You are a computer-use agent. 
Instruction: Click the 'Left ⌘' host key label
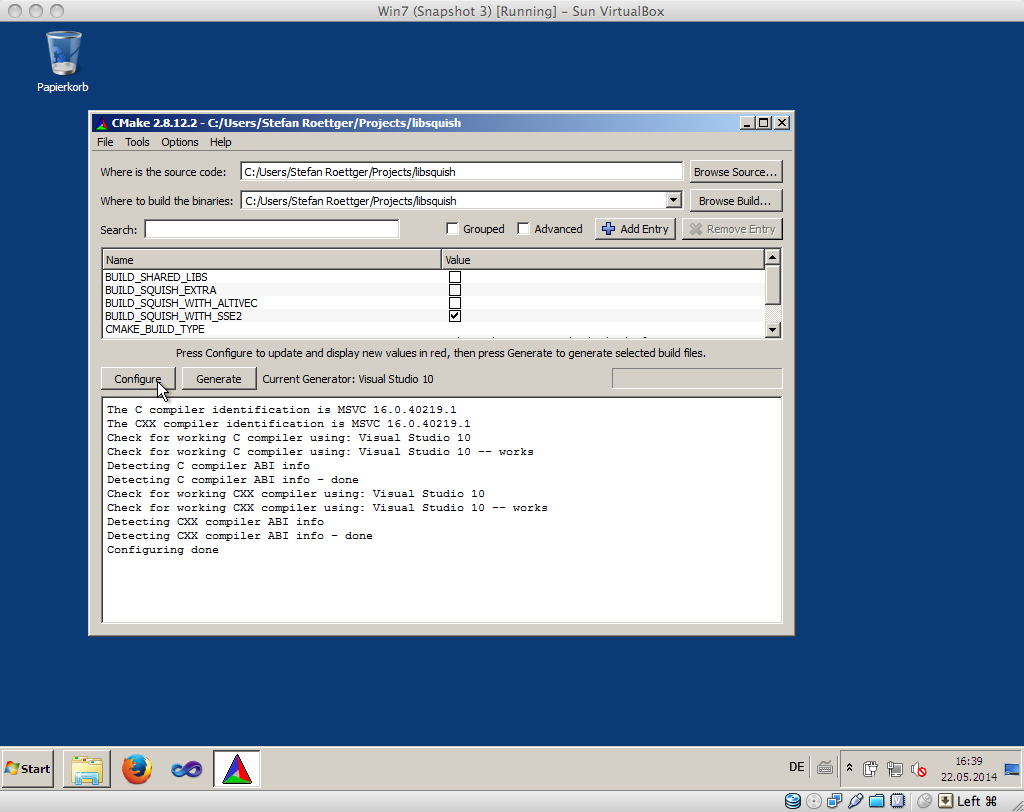[977, 801]
